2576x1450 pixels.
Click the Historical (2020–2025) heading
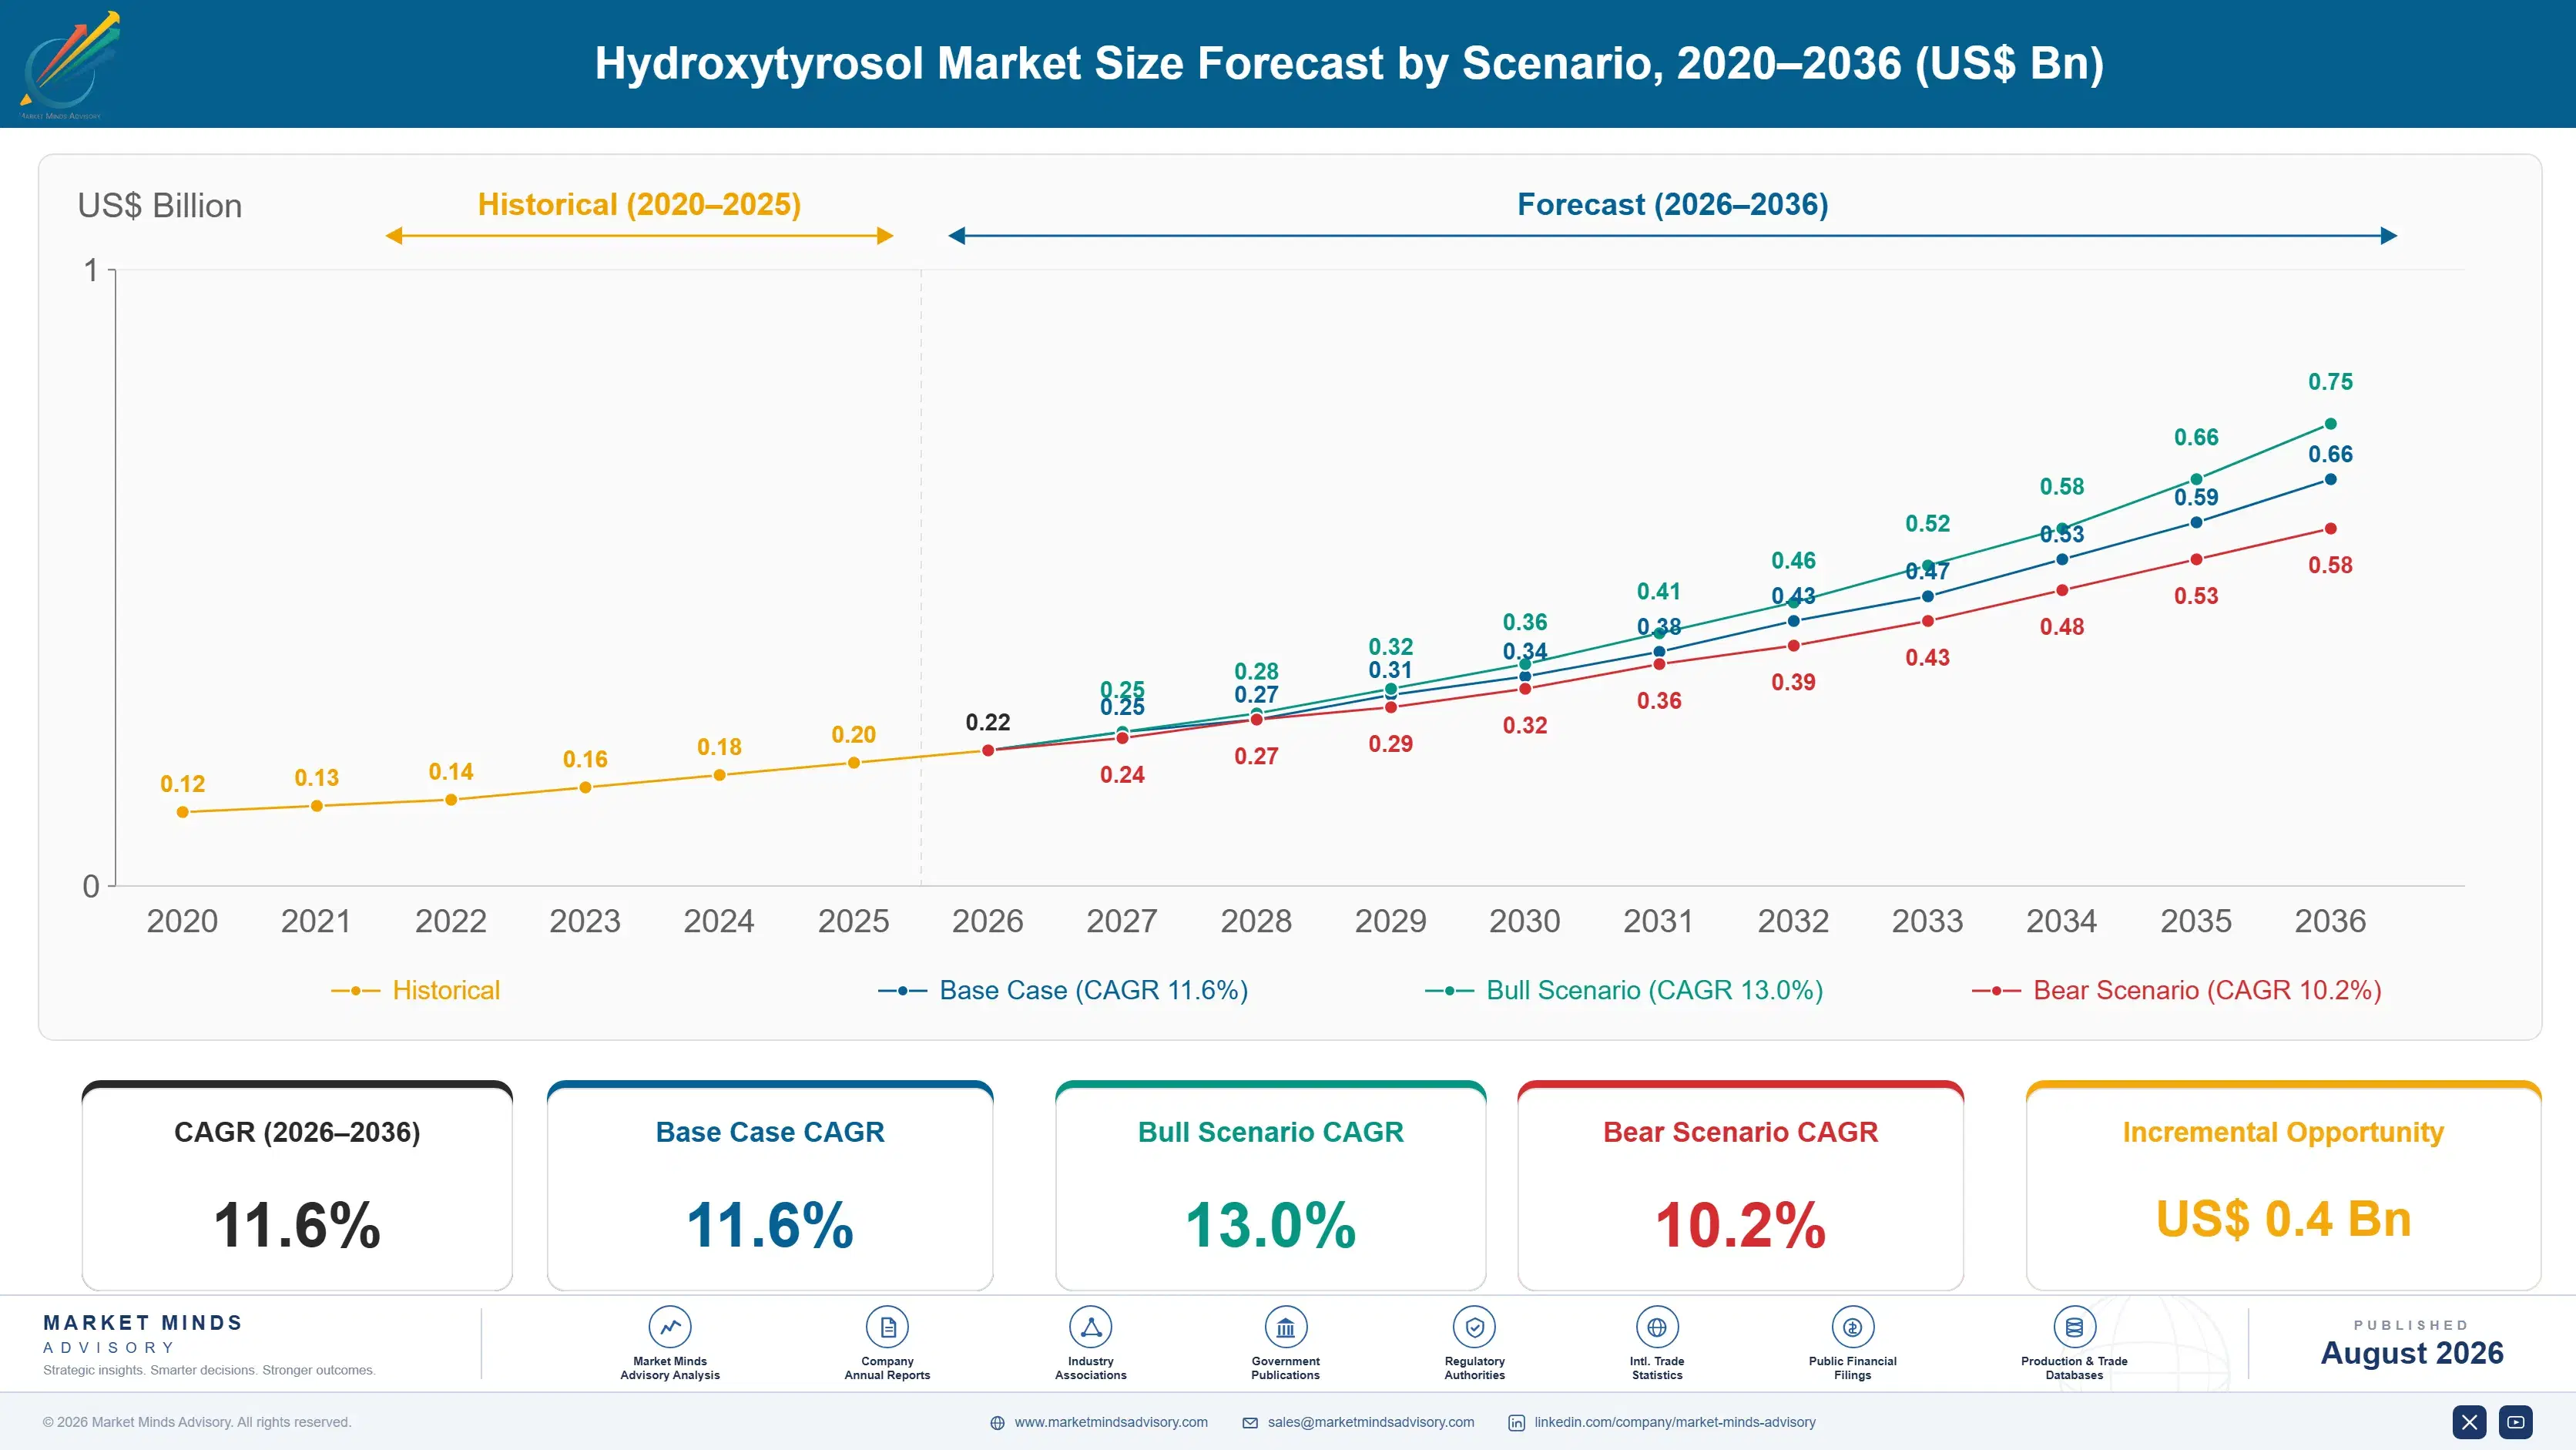(x=639, y=204)
